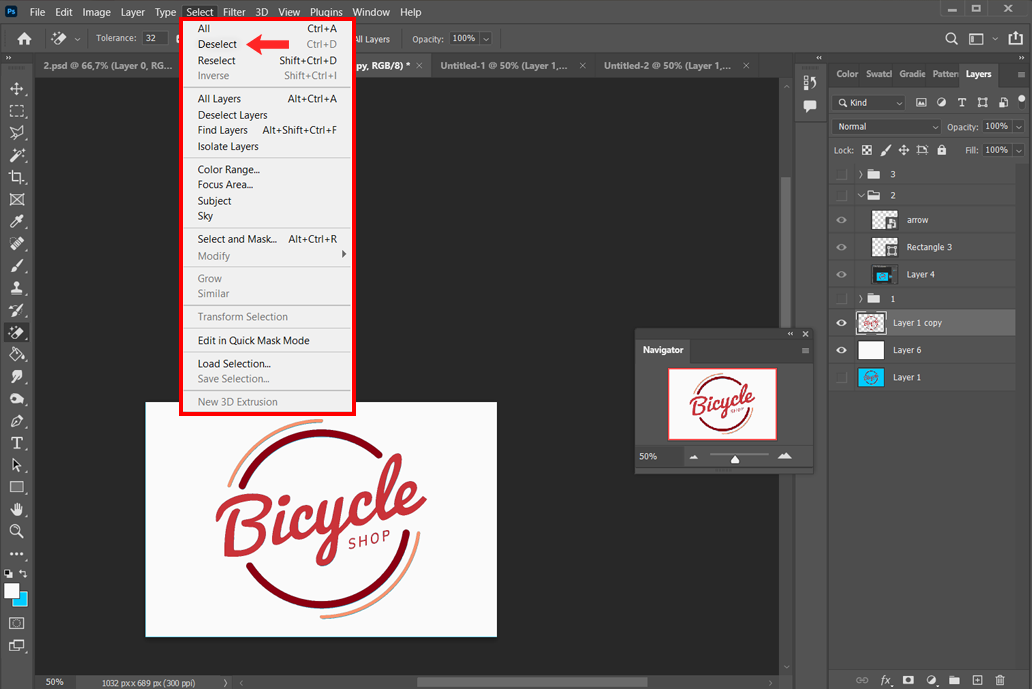Viewport: 1032px width, 689px height.
Task: Click Layer 6 thumbnail
Action: point(871,350)
